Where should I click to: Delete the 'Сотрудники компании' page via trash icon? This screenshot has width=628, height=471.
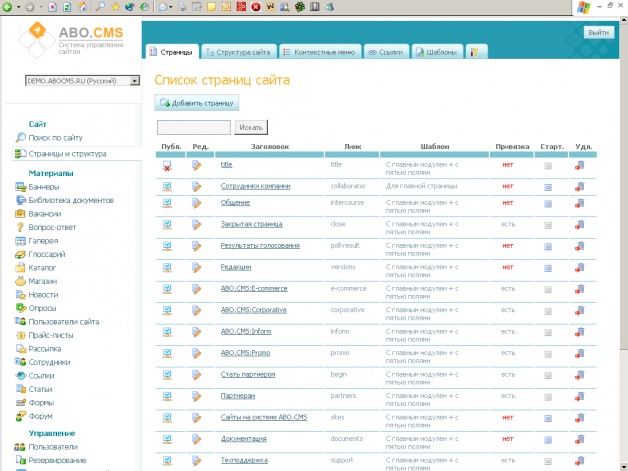579,186
